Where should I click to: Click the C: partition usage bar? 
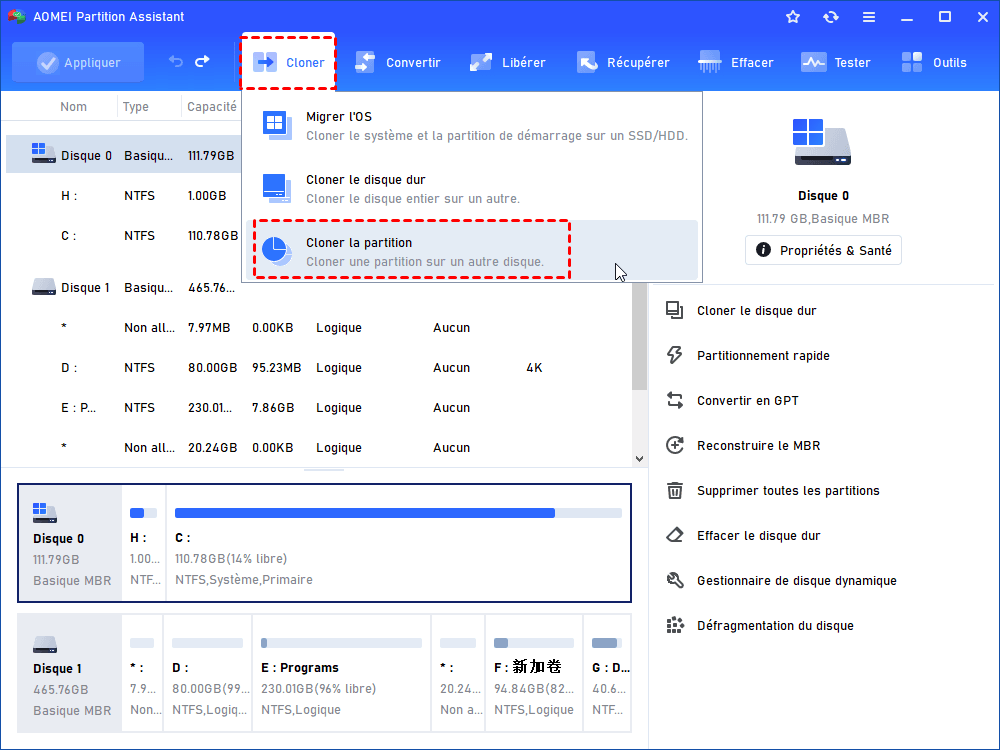tap(398, 513)
